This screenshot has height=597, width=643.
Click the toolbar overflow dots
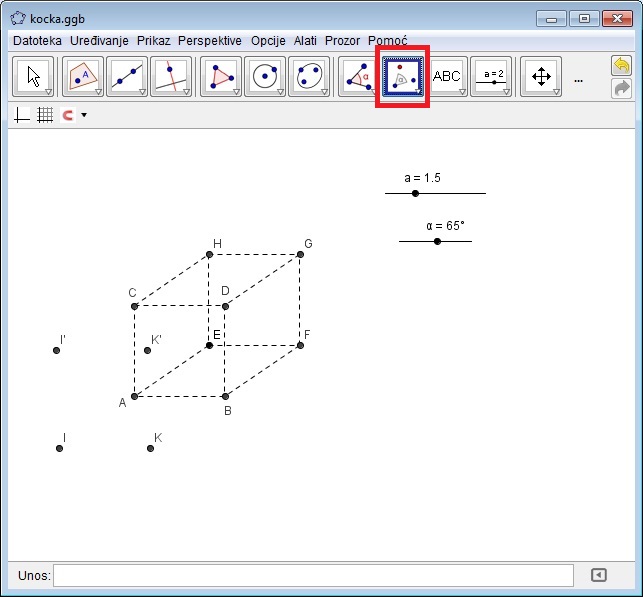579,81
